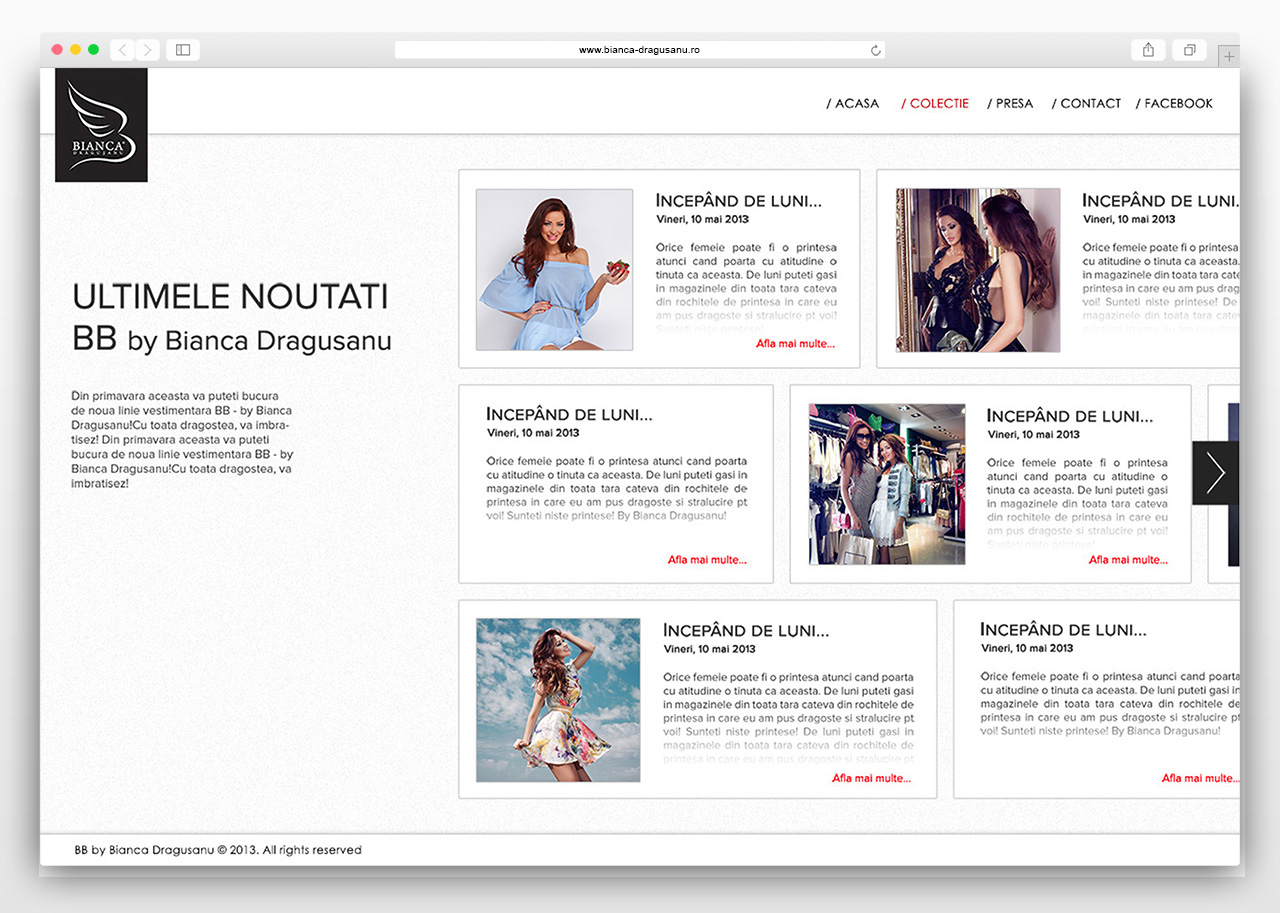Click 'Afla mai multe...' in floral dress card

(872, 778)
